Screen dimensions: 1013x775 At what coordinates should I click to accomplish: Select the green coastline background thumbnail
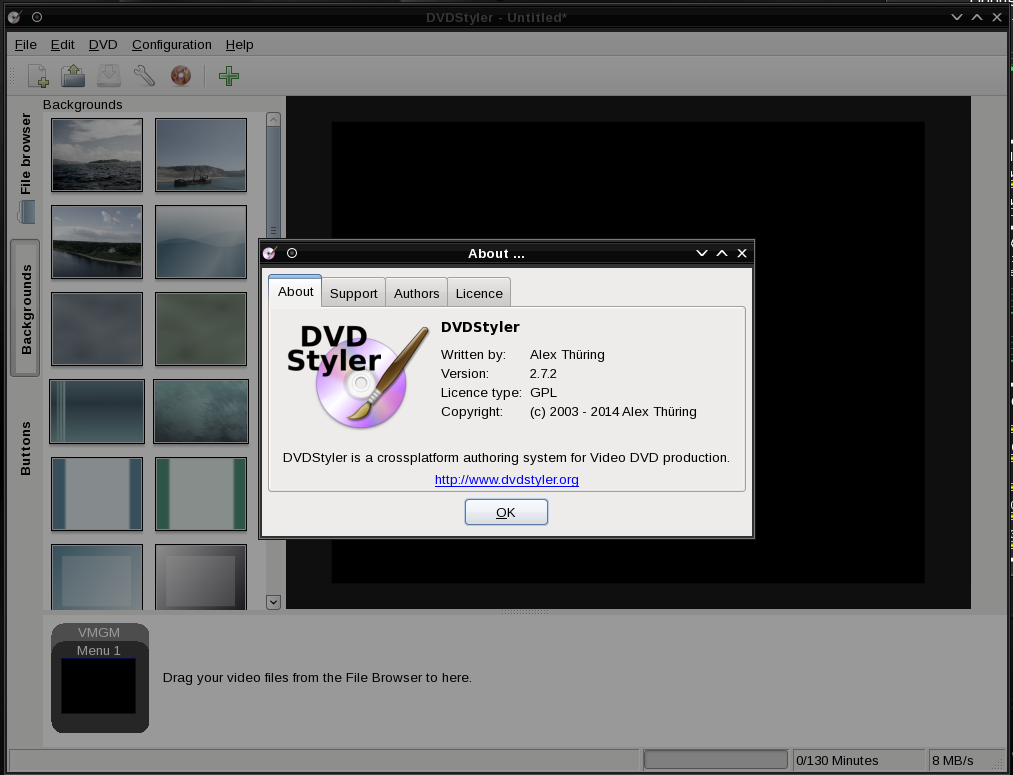click(x=97, y=242)
